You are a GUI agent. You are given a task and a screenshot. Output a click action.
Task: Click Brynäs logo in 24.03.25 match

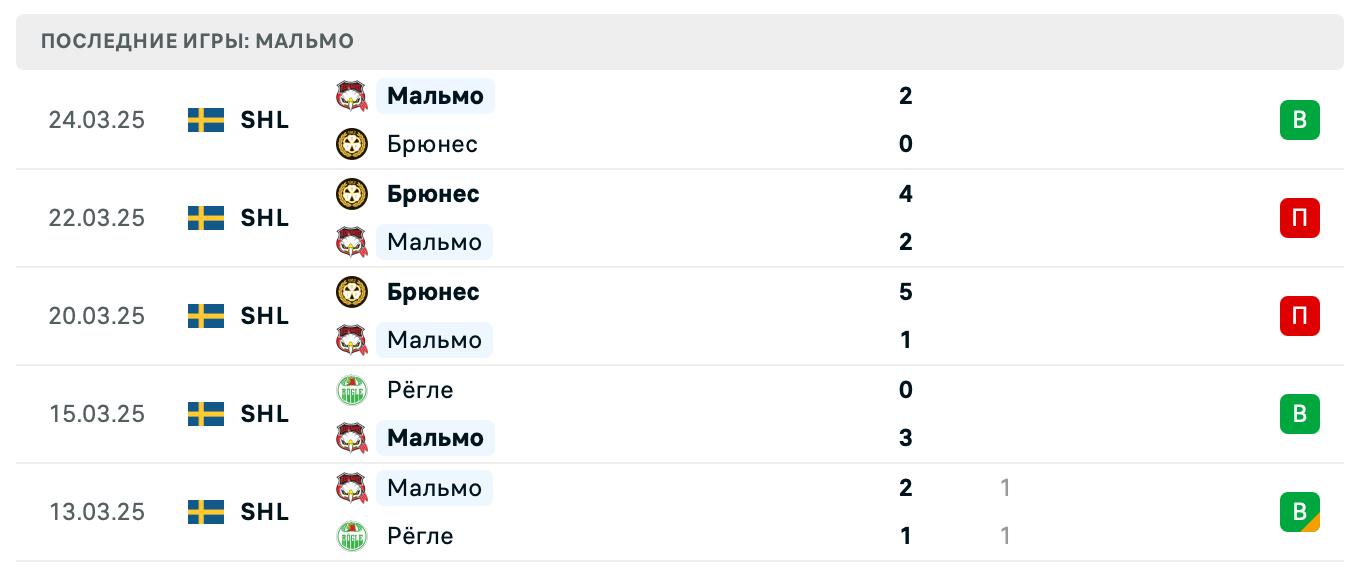(x=352, y=144)
